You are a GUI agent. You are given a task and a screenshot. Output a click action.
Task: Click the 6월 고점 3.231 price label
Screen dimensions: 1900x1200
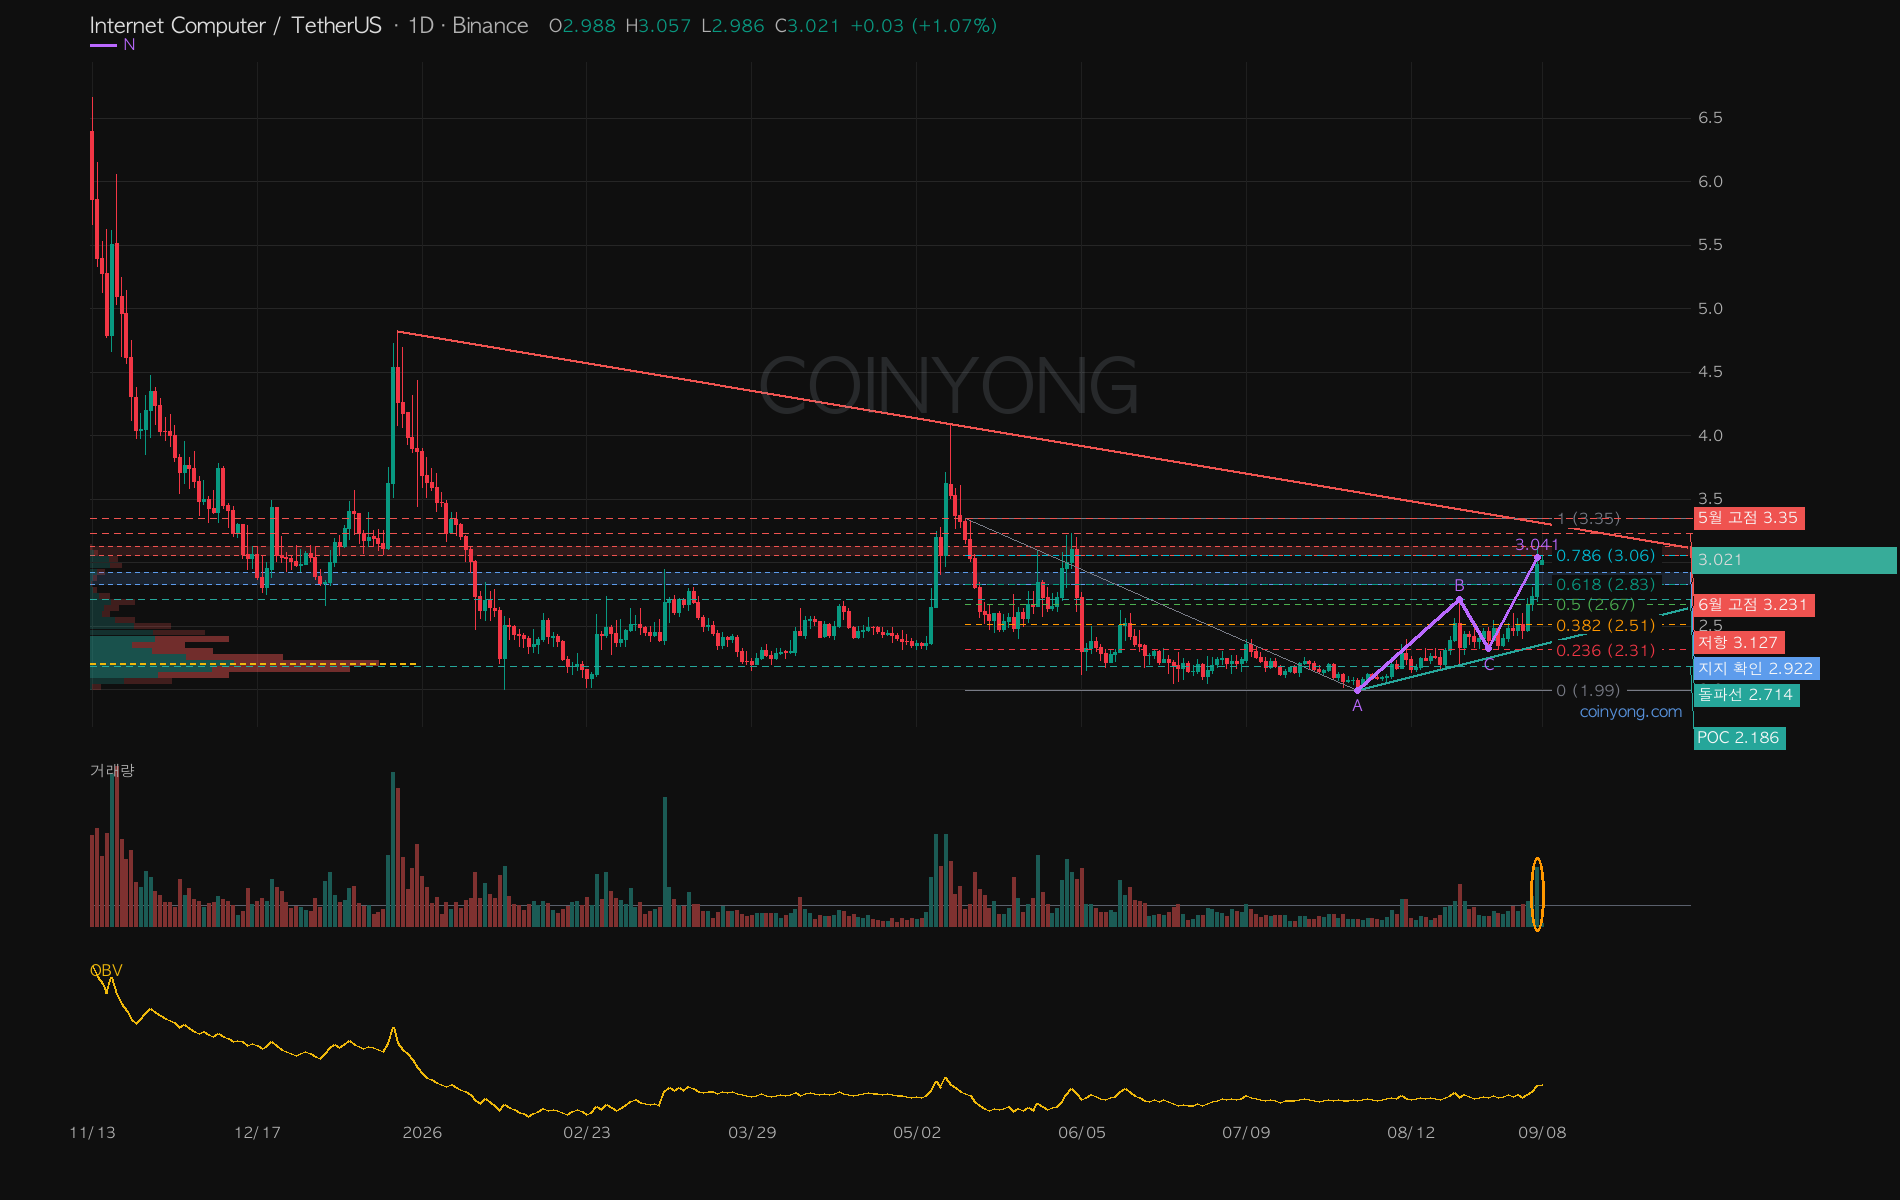(1753, 605)
